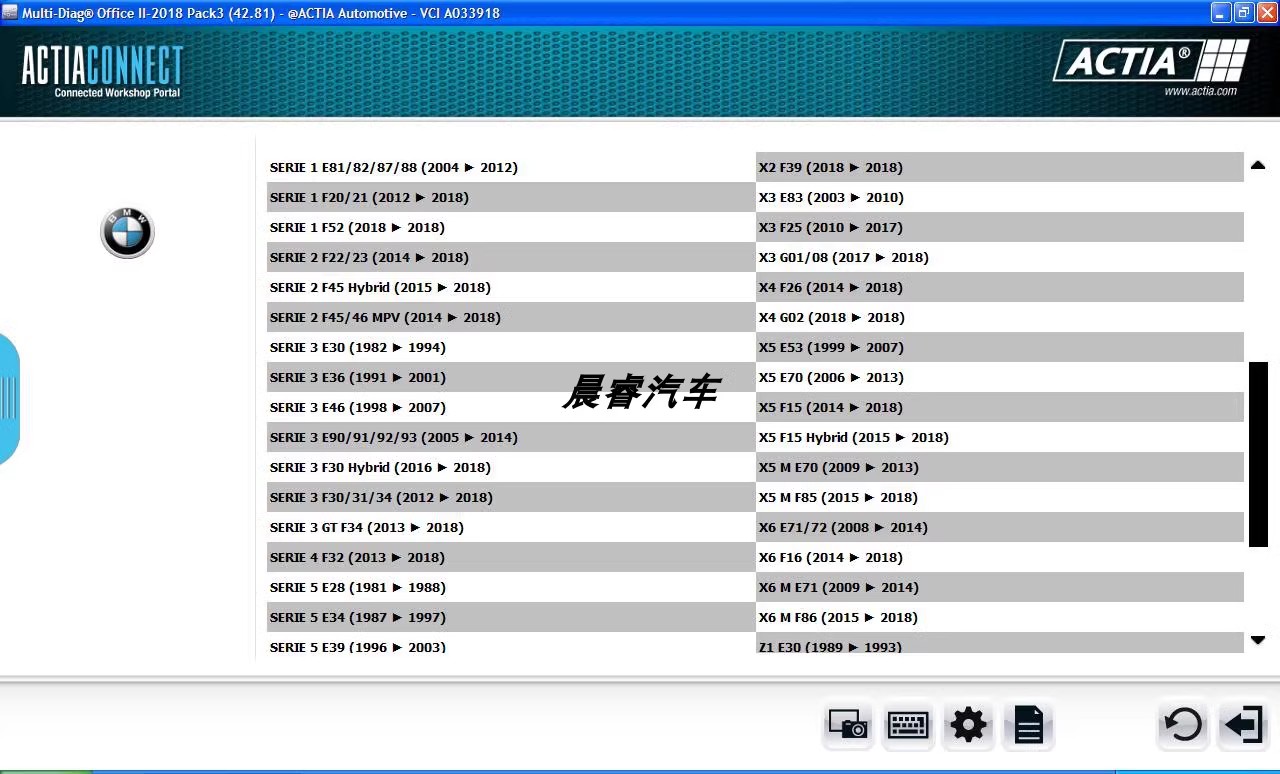
Task: Click the exit door icon
Action: [x=1244, y=724]
